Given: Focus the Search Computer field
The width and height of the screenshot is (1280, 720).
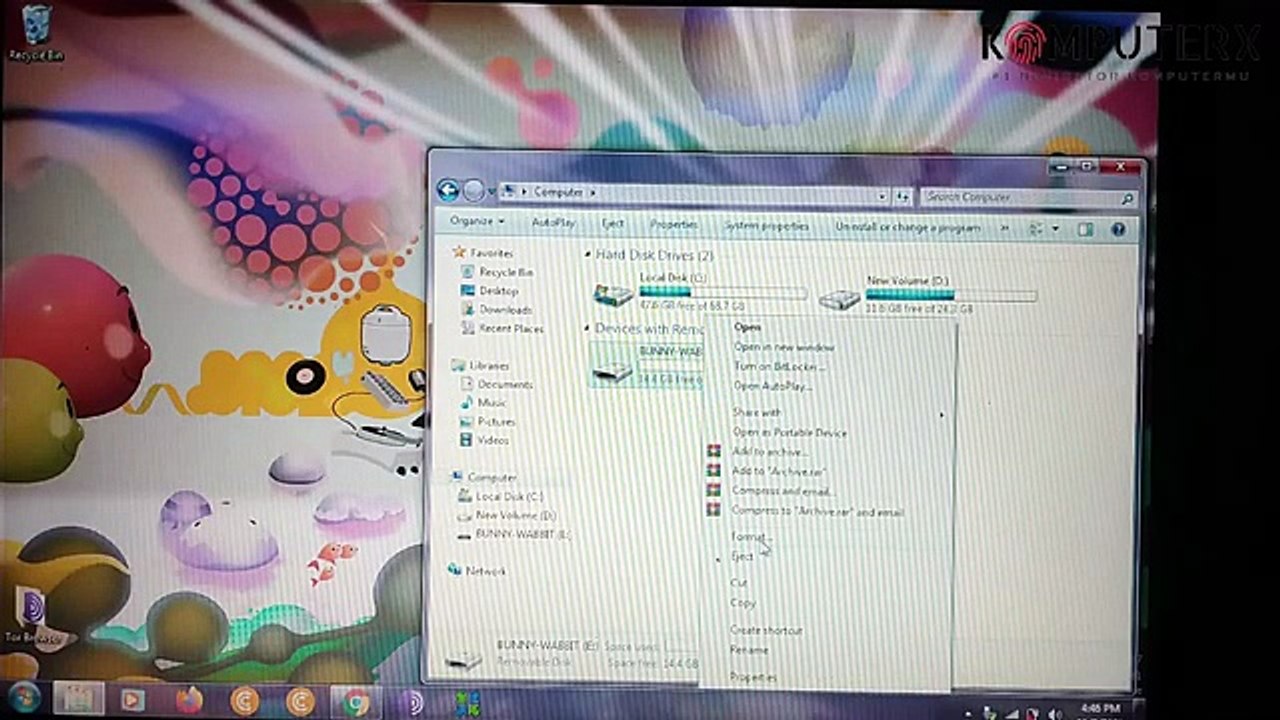Looking at the screenshot, I should [1028, 197].
